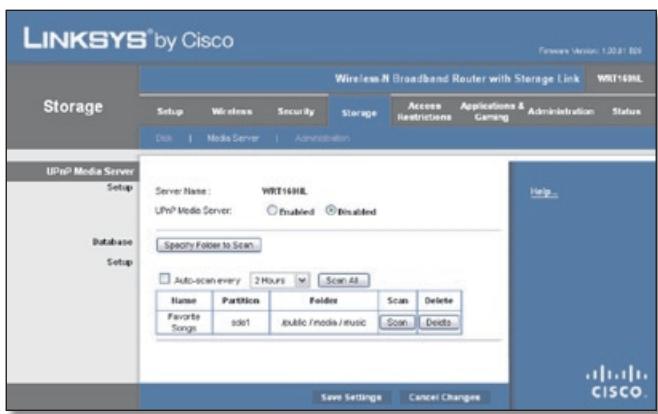Click Specify Folder to Scan button

pos(209,245)
